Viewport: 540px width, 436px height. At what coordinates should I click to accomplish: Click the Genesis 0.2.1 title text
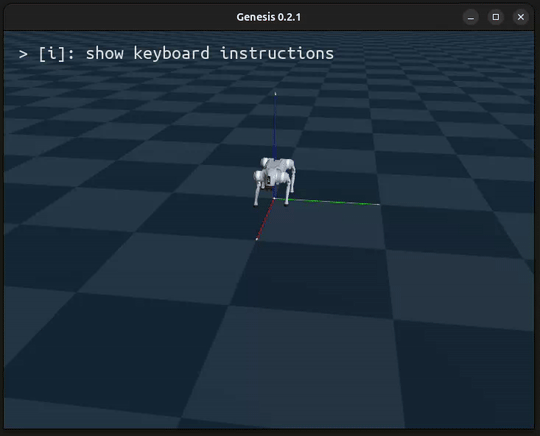click(x=269, y=17)
